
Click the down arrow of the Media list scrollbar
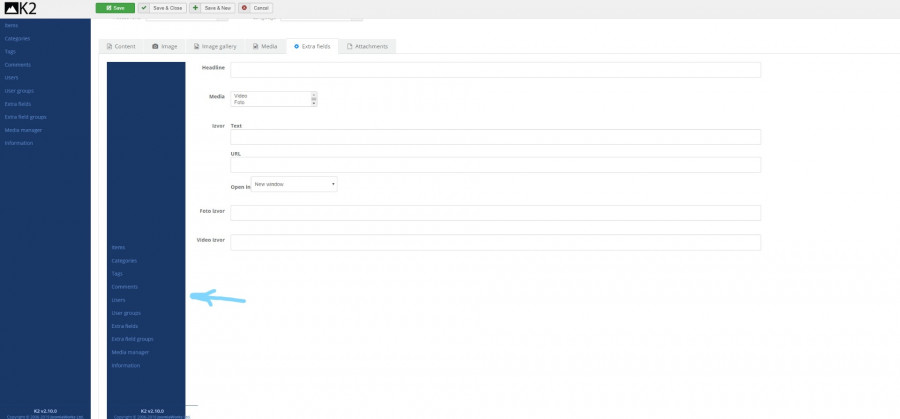click(314, 103)
